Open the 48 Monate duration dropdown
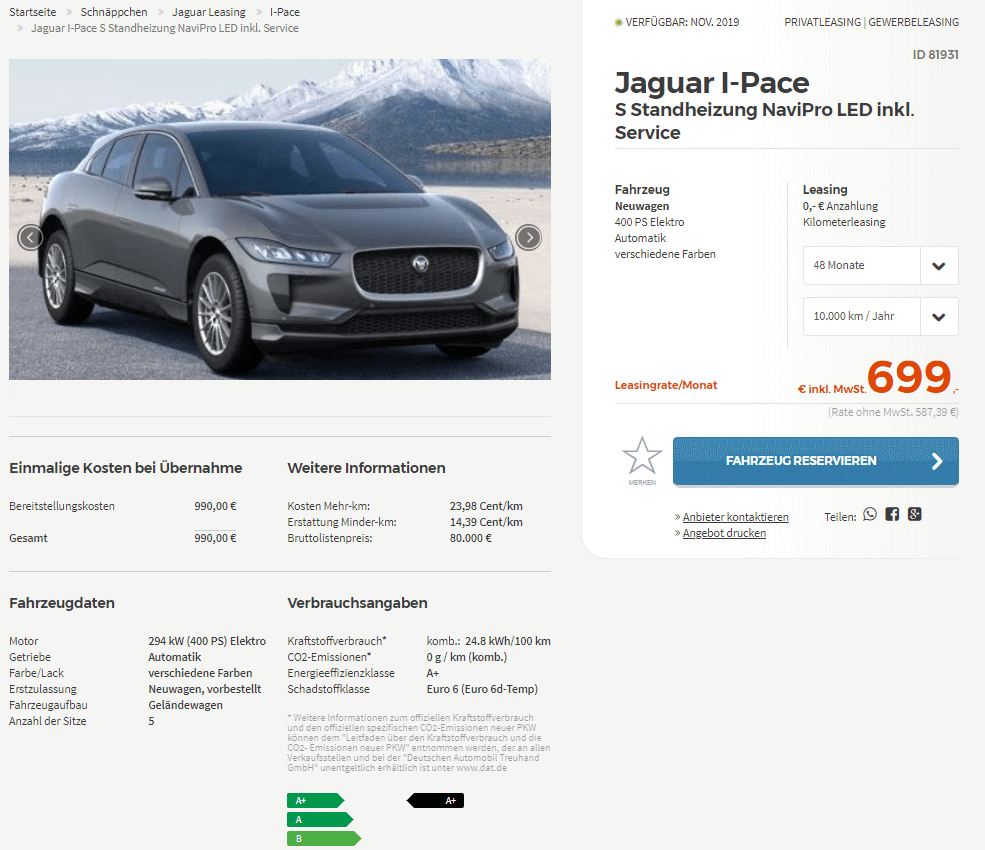The width and height of the screenshot is (985, 850). [x=880, y=265]
